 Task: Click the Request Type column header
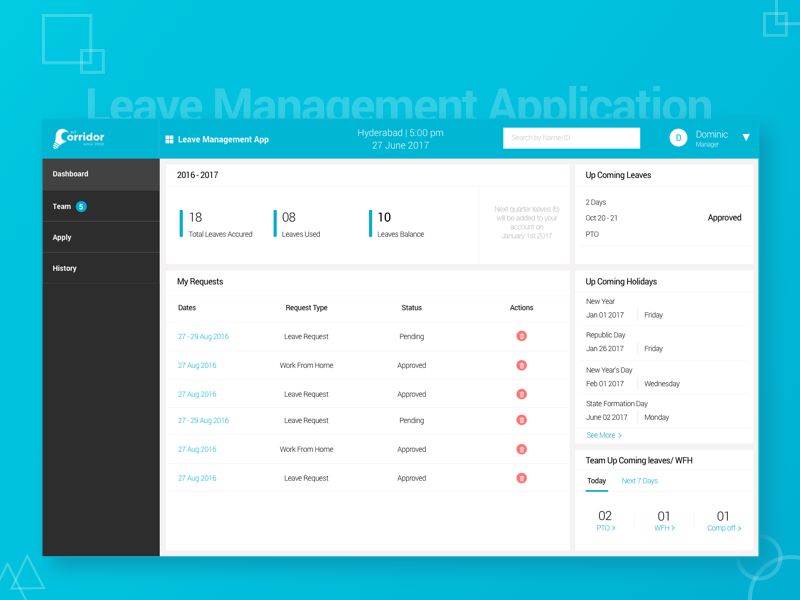(306, 308)
